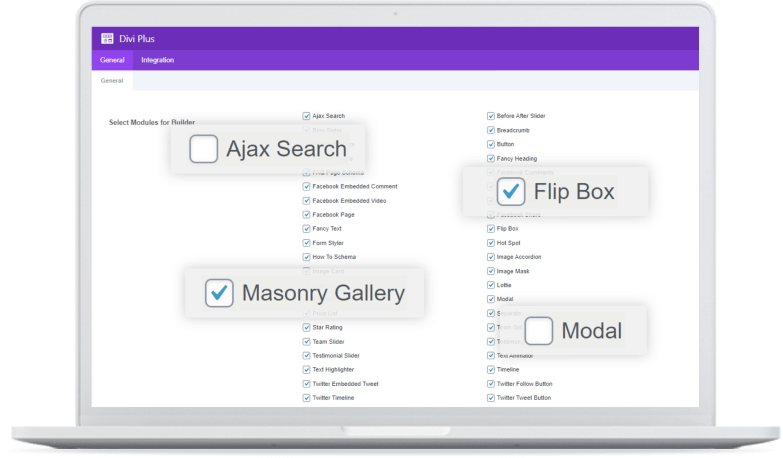The height and width of the screenshot is (458, 783).
Task: Toggle Facebook Embedded Video checkbox
Action: pyautogui.click(x=306, y=200)
